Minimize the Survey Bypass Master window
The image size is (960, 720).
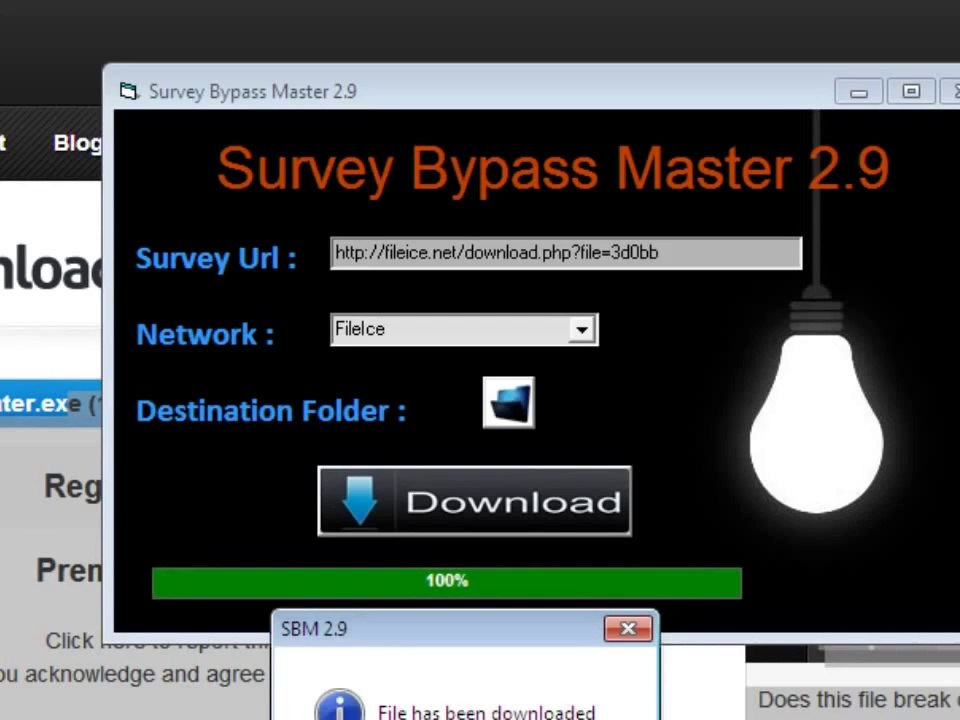tap(858, 92)
